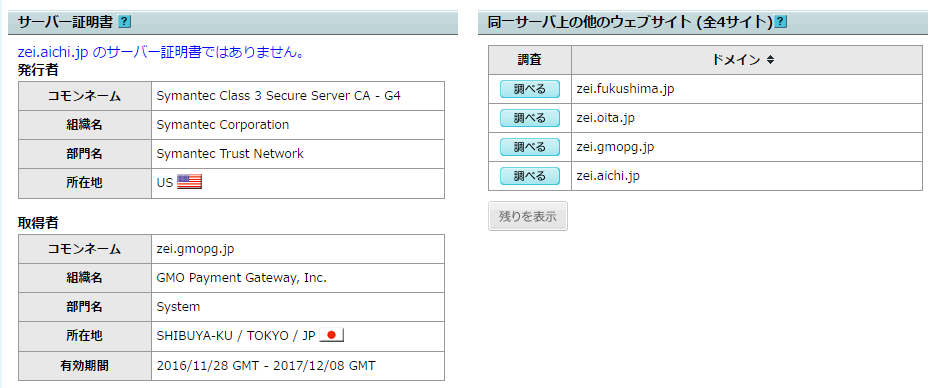Click the サーバー証明書 panel title
Image resolution: width=933 pixels, height=388 pixels.
point(65,23)
